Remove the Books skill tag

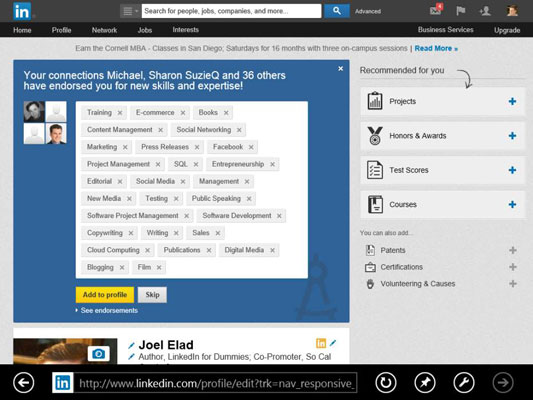tap(226, 112)
